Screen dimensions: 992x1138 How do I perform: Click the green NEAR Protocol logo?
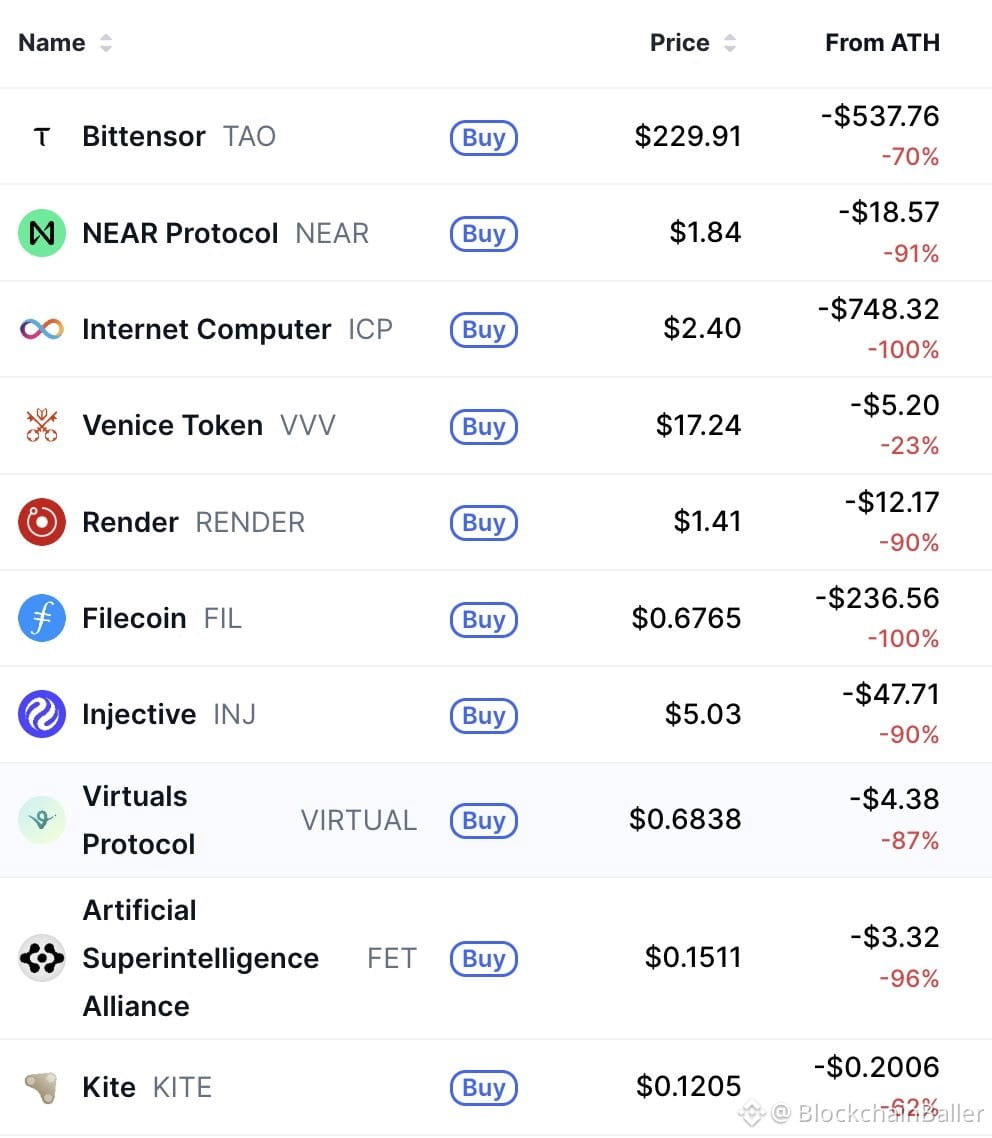(x=42, y=233)
